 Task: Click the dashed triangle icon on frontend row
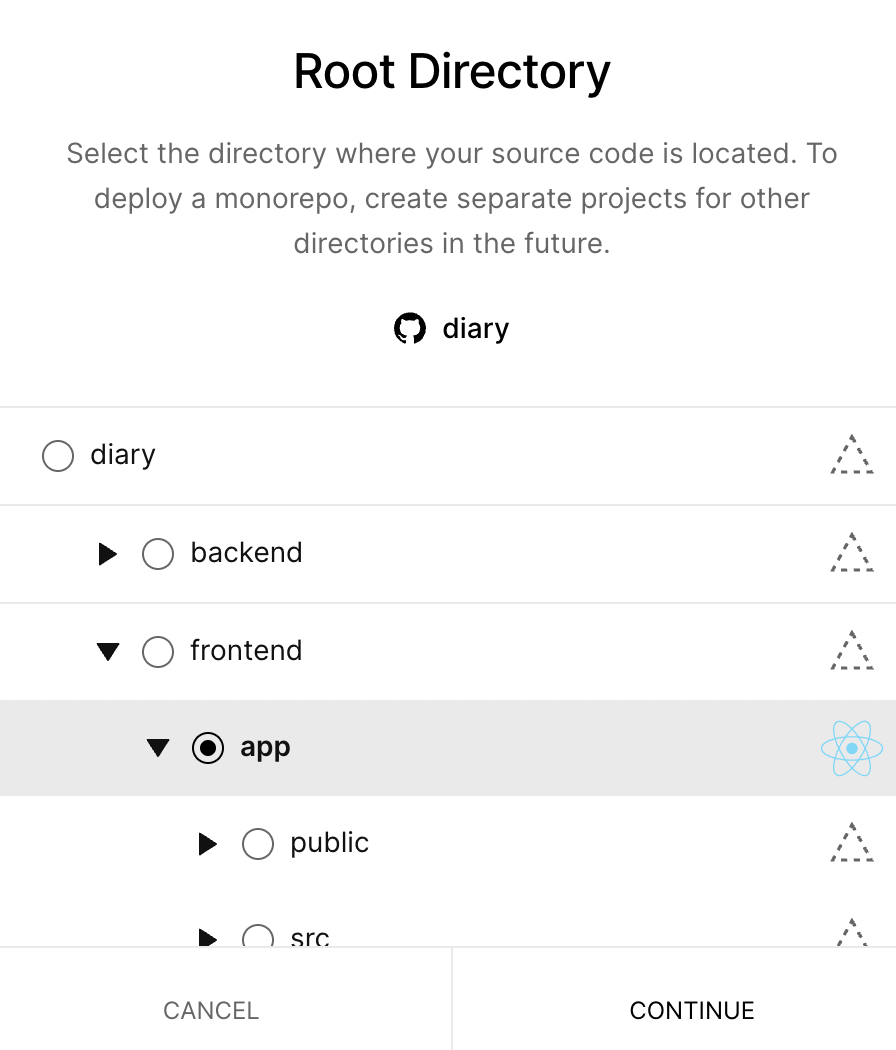tap(852, 650)
